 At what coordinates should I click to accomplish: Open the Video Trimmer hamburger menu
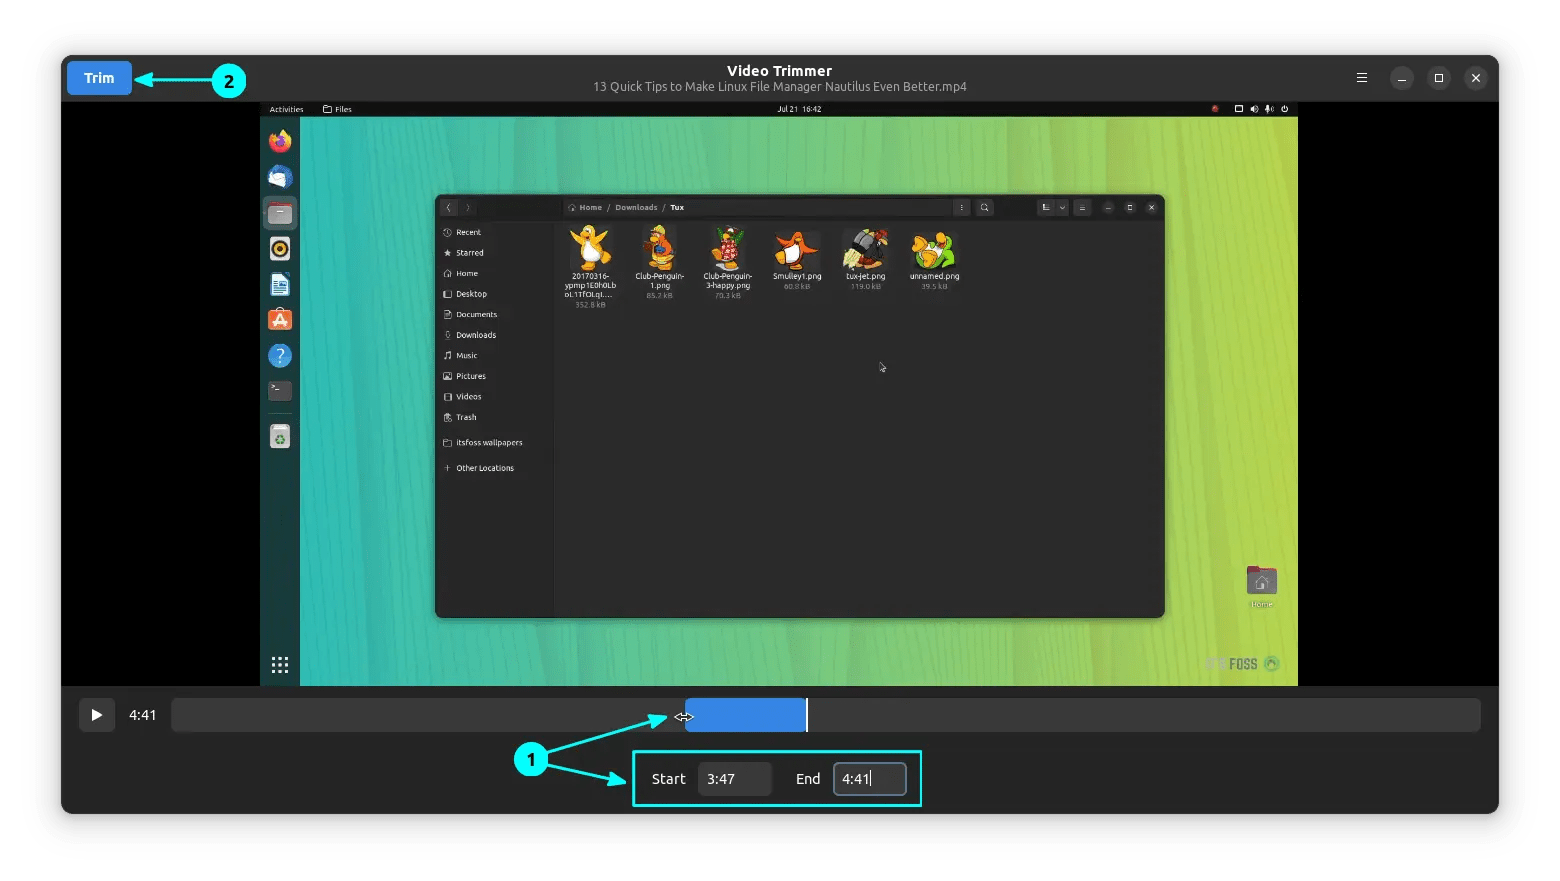(1361, 77)
